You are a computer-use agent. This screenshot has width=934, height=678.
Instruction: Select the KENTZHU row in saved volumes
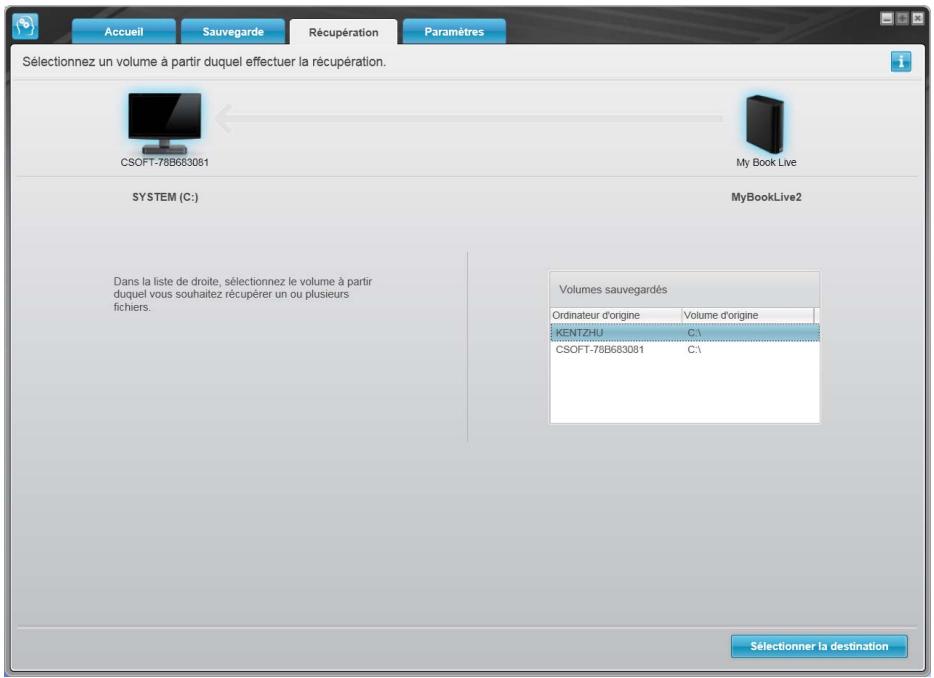(685, 332)
